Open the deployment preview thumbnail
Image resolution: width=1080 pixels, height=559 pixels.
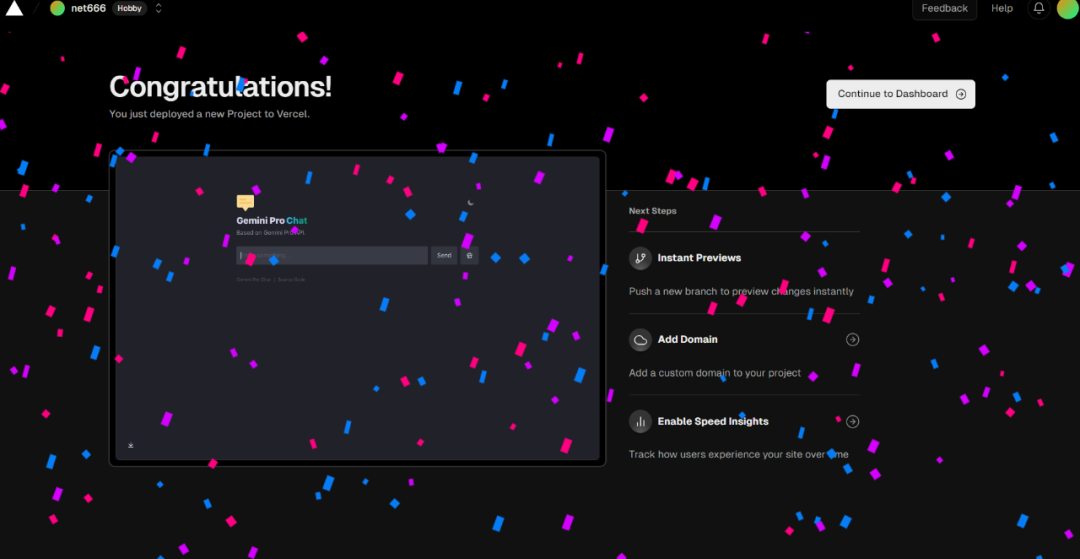point(357,308)
